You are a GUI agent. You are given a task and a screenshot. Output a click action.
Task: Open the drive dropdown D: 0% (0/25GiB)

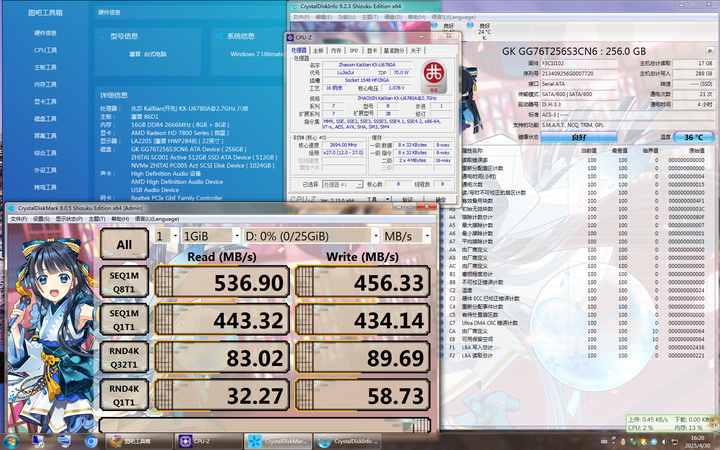tap(311, 236)
